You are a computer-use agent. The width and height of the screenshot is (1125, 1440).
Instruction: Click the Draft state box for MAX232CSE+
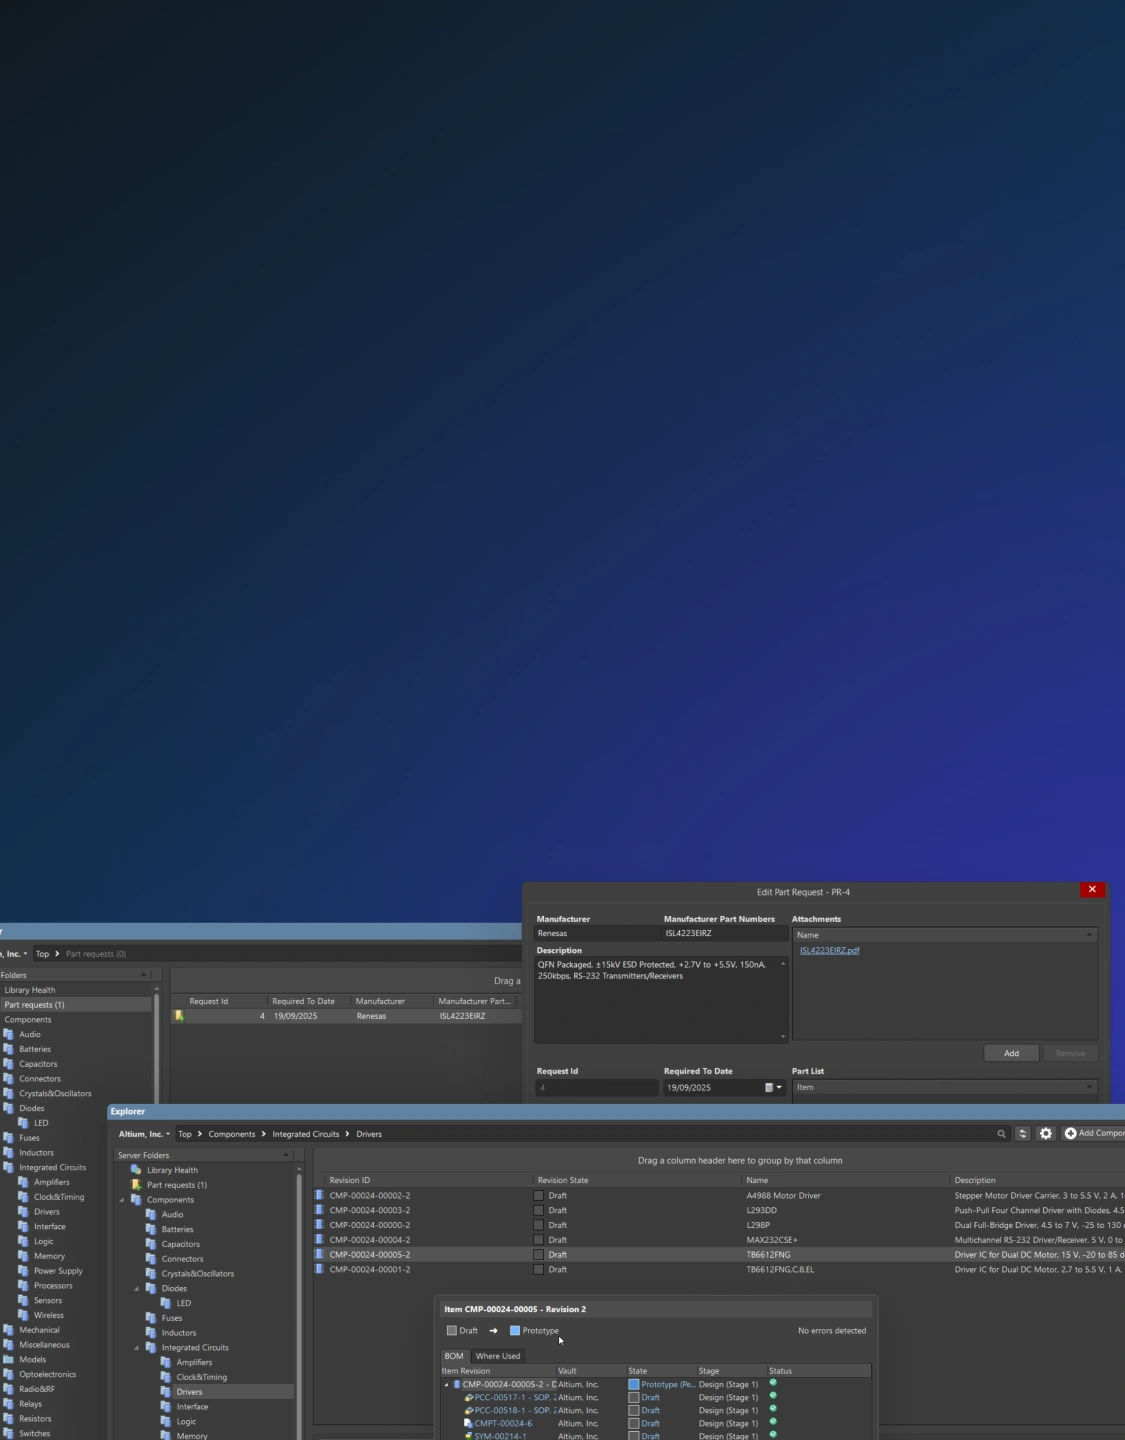click(x=539, y=1240)
